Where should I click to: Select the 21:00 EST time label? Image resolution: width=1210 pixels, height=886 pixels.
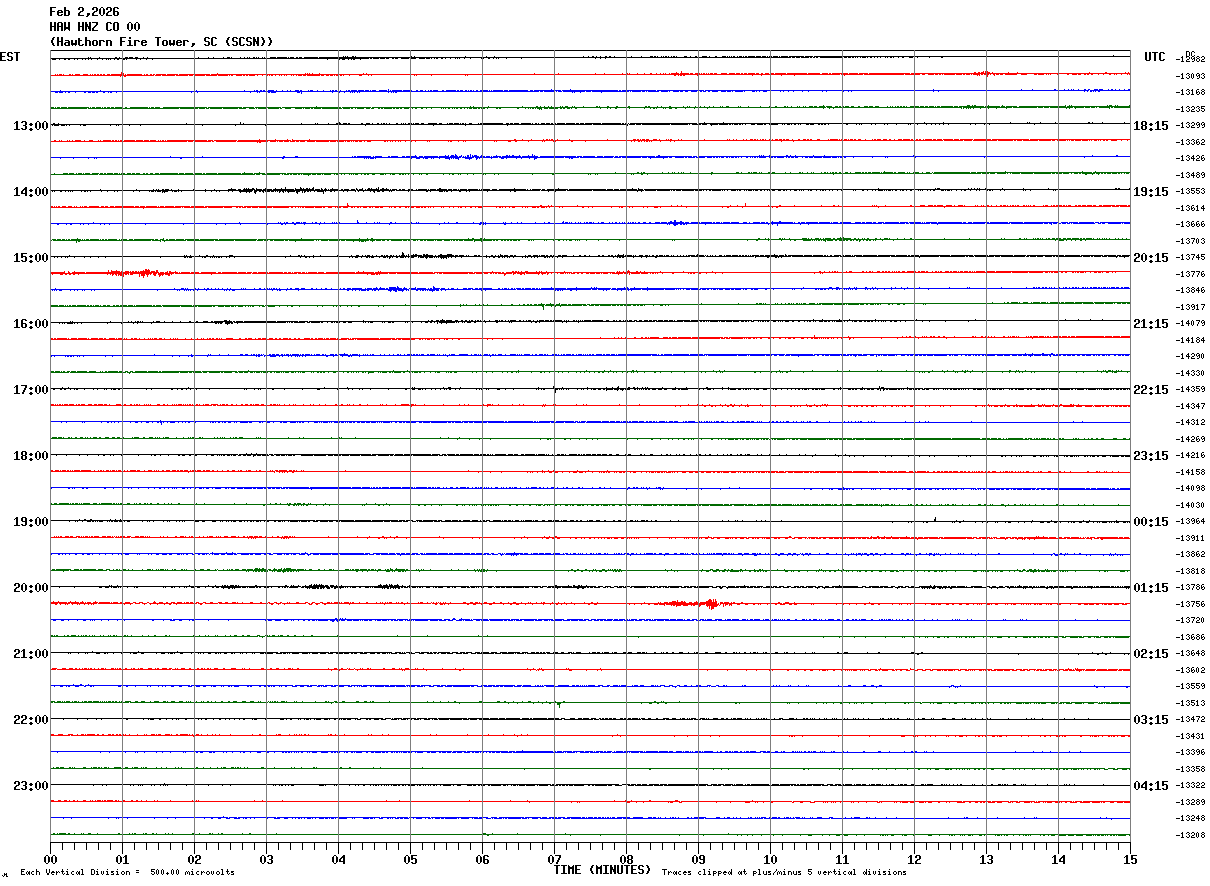30,653
